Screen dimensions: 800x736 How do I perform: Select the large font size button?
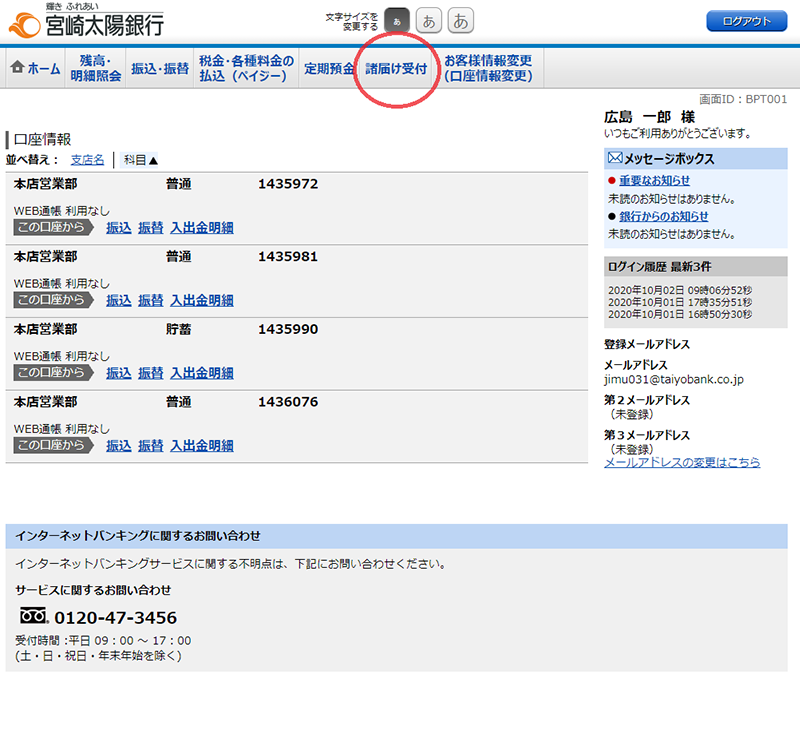(x=461, y=20)
